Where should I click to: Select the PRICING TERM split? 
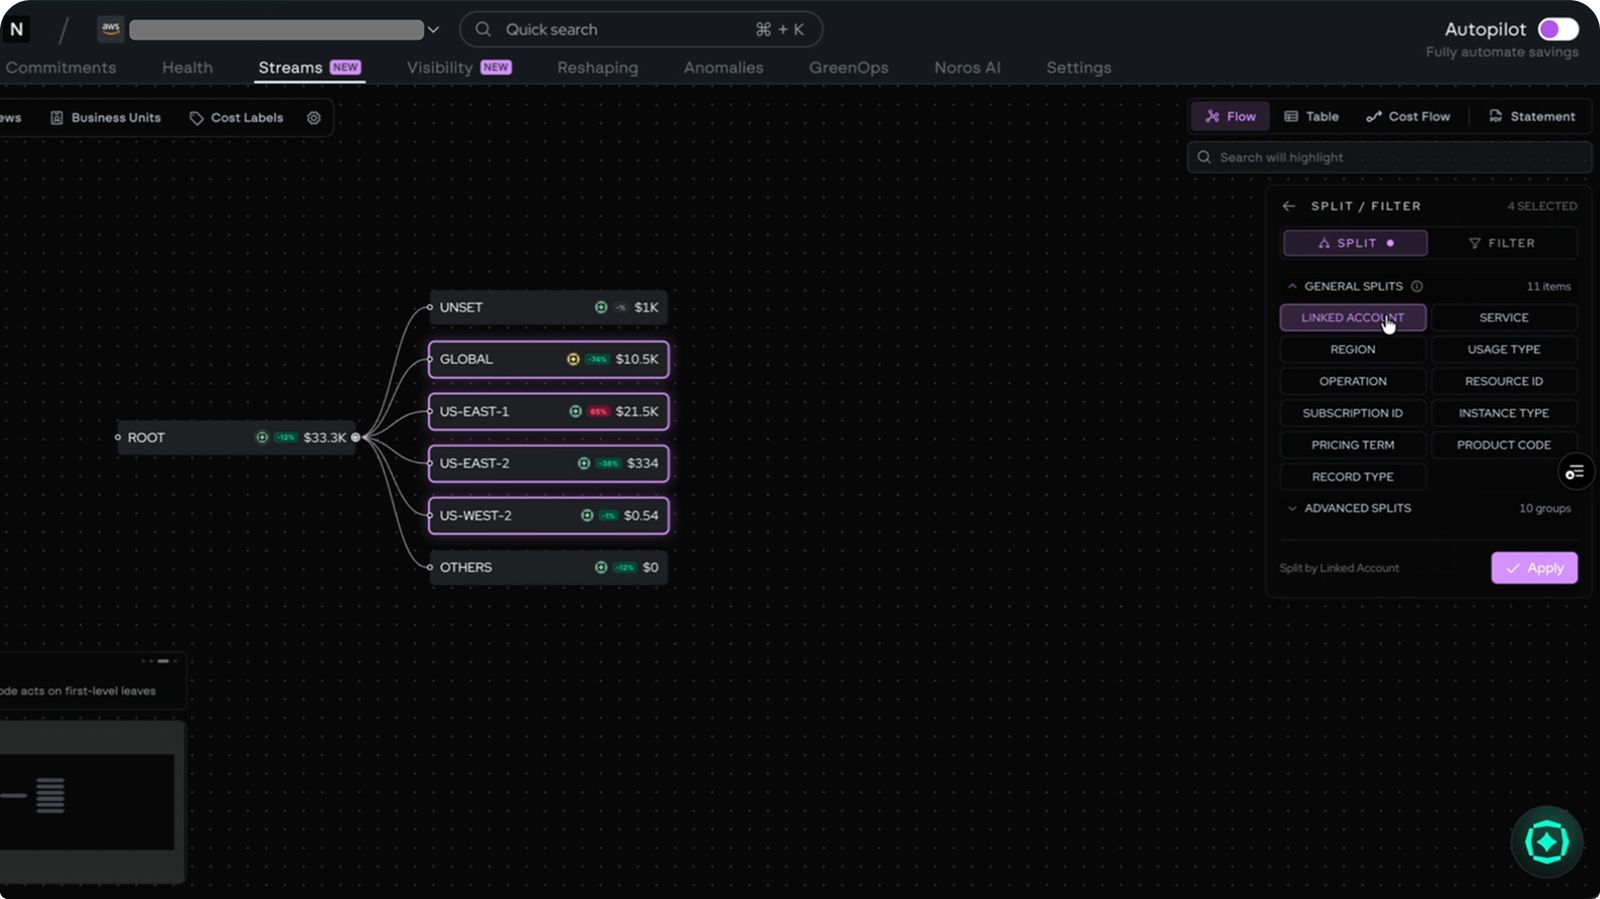click(1353, 445)
